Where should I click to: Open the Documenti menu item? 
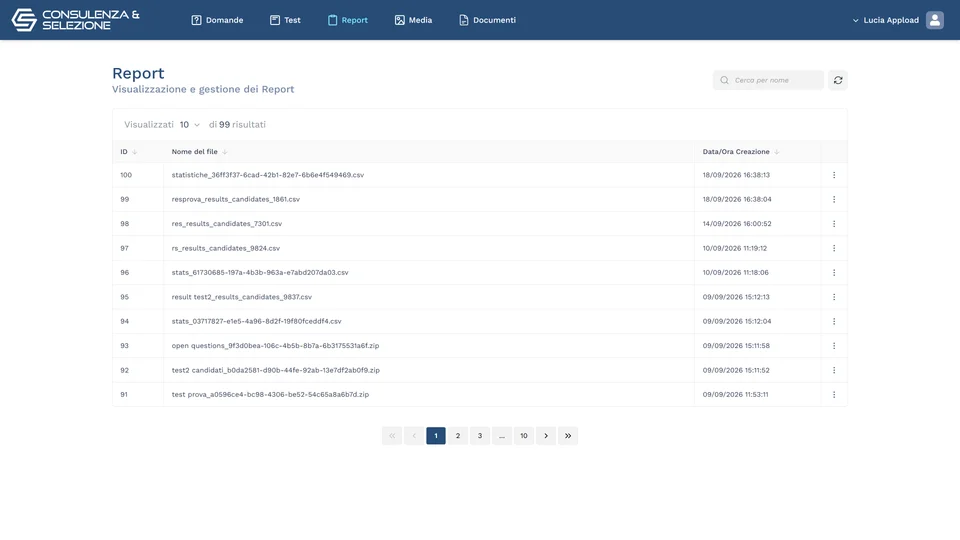(x=487, y=20)
